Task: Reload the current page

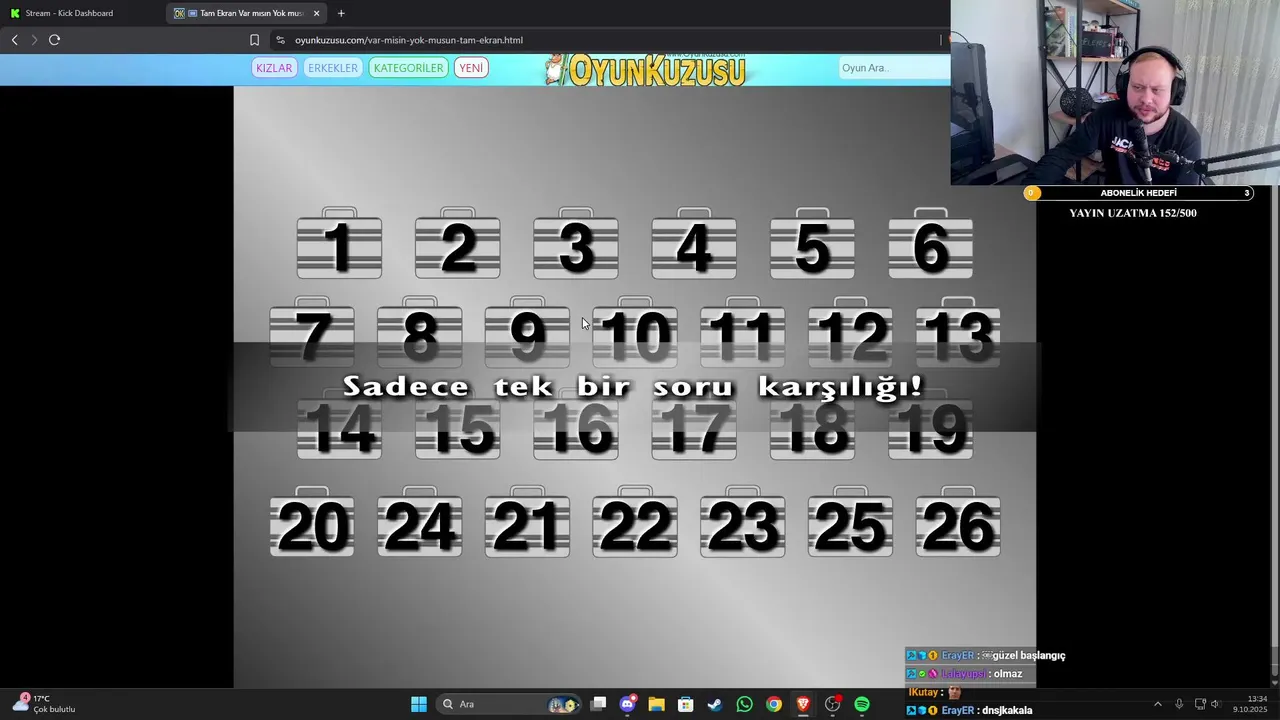Action: 54,40
